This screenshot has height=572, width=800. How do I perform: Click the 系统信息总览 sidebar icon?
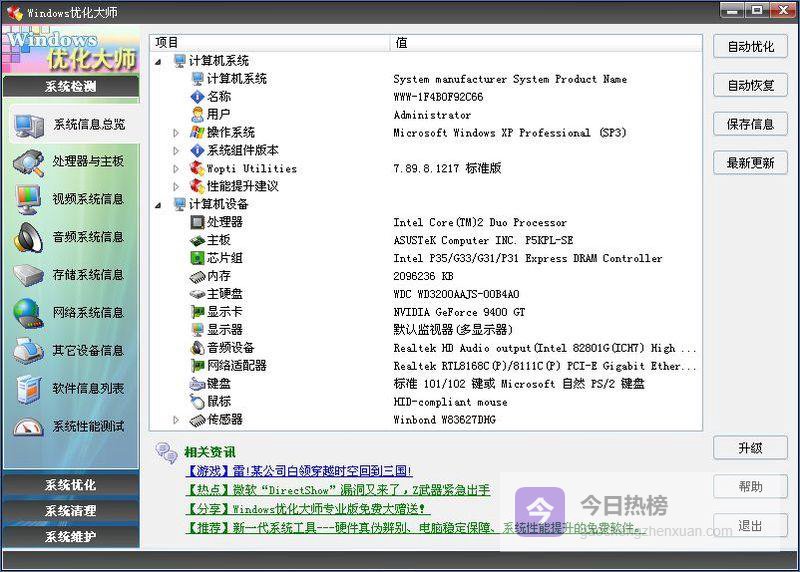coord(28,125)
